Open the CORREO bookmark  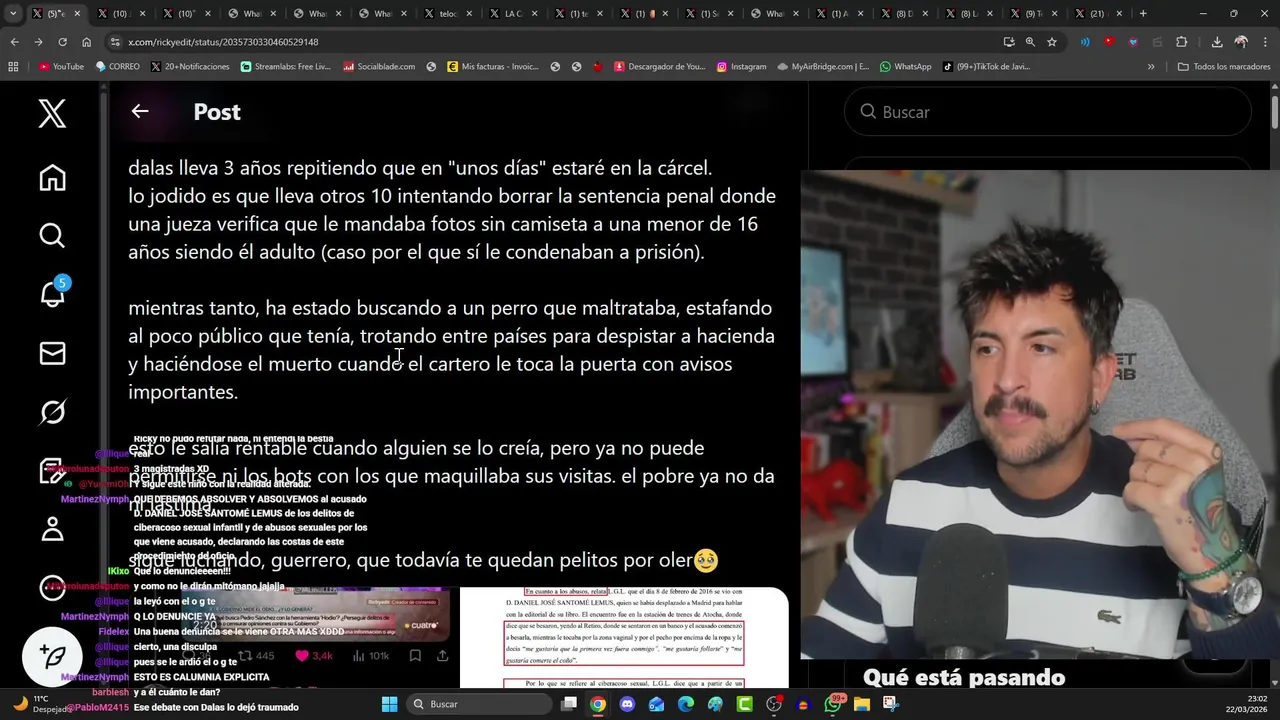117,67
